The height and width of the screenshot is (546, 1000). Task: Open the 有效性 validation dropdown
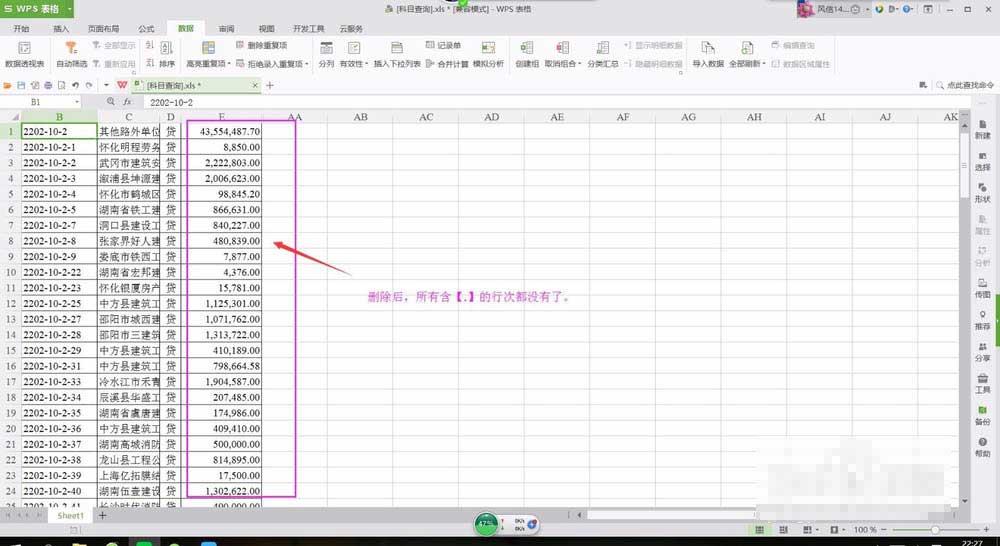tap(354, 63)
